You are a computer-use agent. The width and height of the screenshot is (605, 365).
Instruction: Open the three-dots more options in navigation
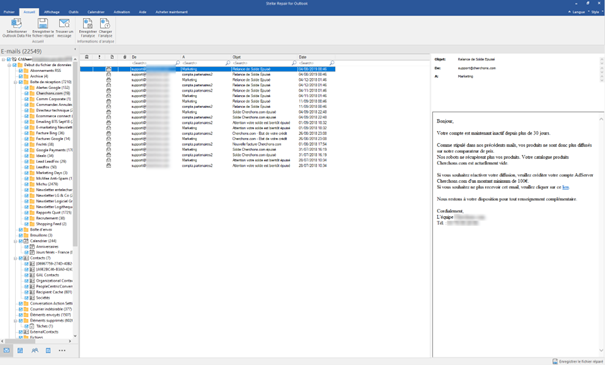click(x=62, y=350)
